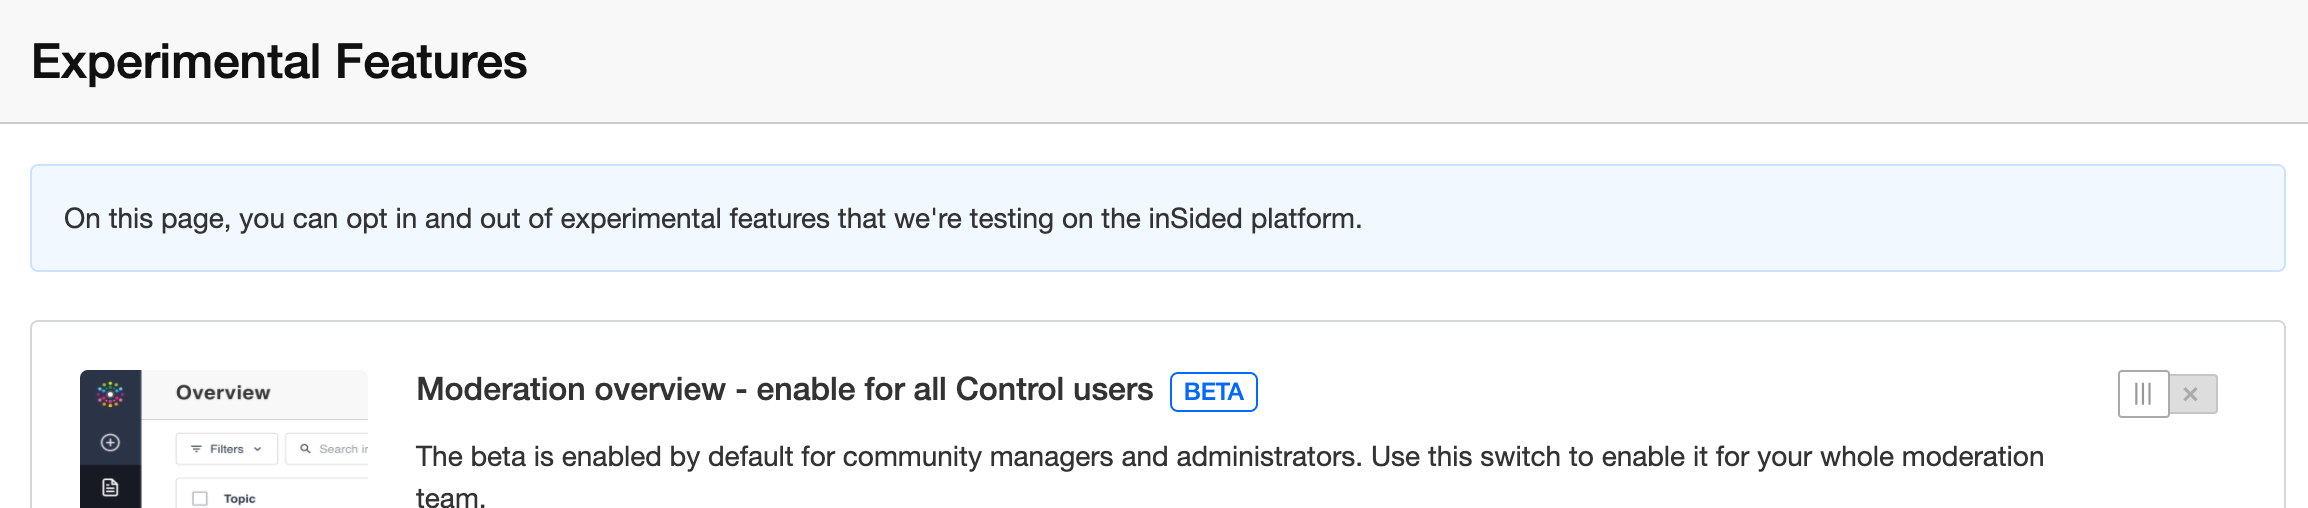This screenshot has width=2308, height=508.
Task: Enable Moderation overview for all Control users
Action: [2167, 394]
